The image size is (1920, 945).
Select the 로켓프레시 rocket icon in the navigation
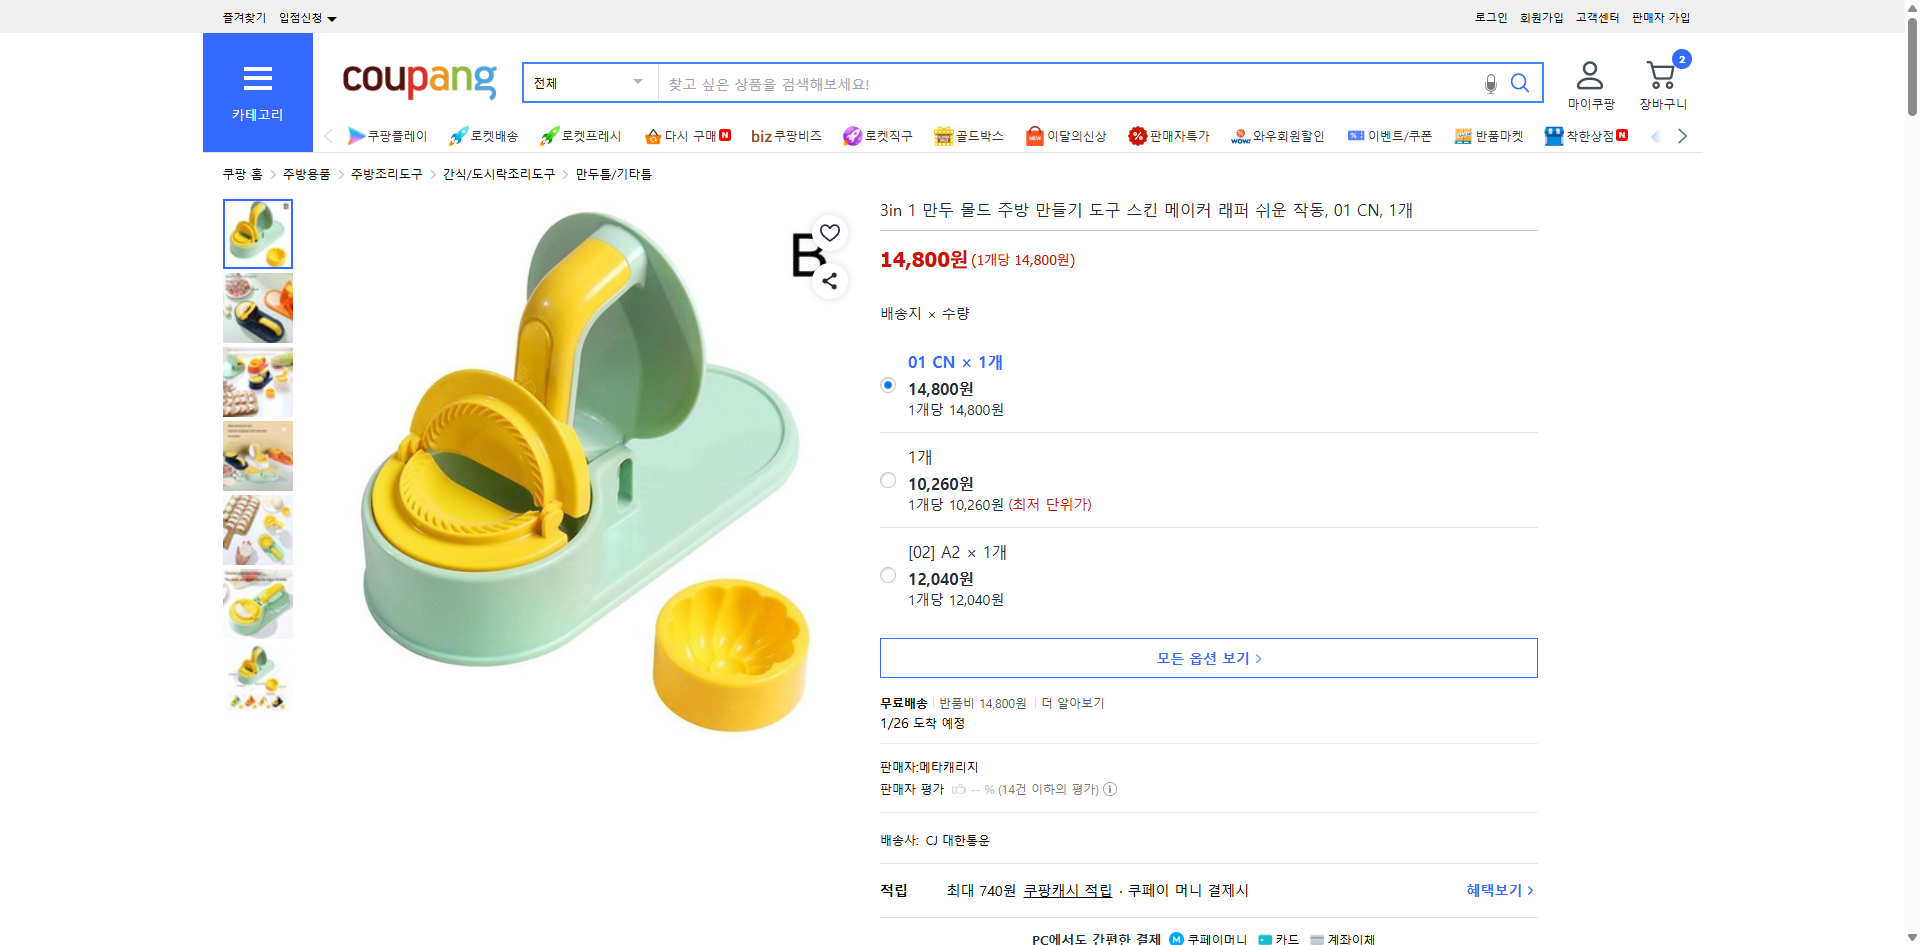[x=549, y=135]
